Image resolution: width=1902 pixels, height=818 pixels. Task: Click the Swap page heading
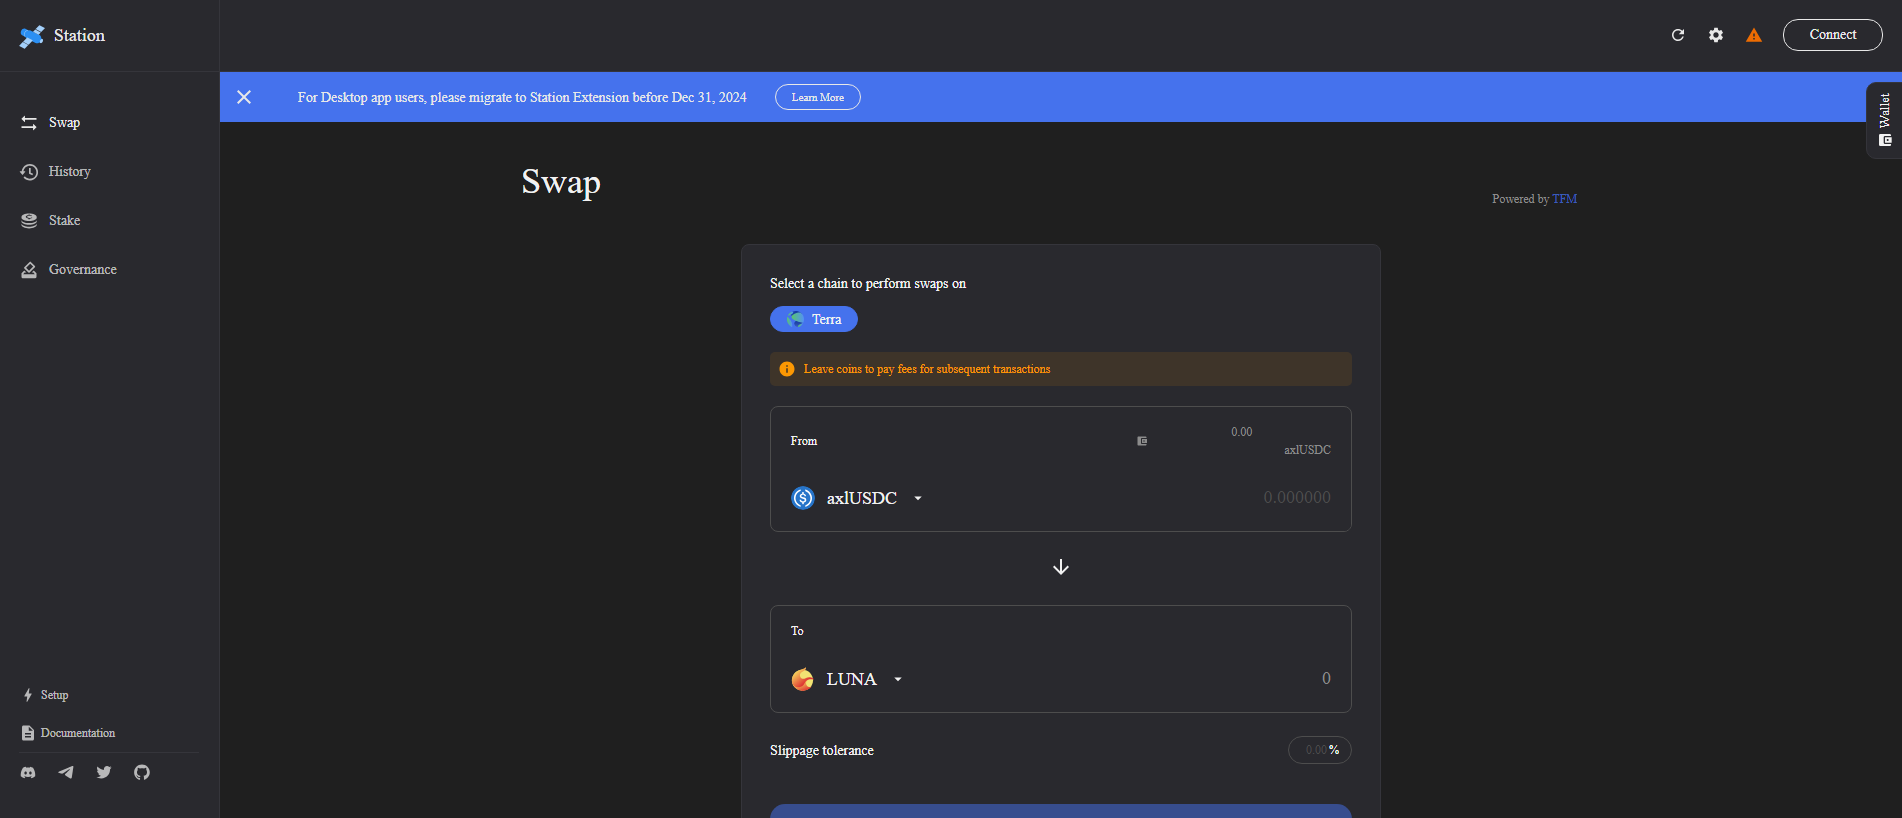pos(561,183)
